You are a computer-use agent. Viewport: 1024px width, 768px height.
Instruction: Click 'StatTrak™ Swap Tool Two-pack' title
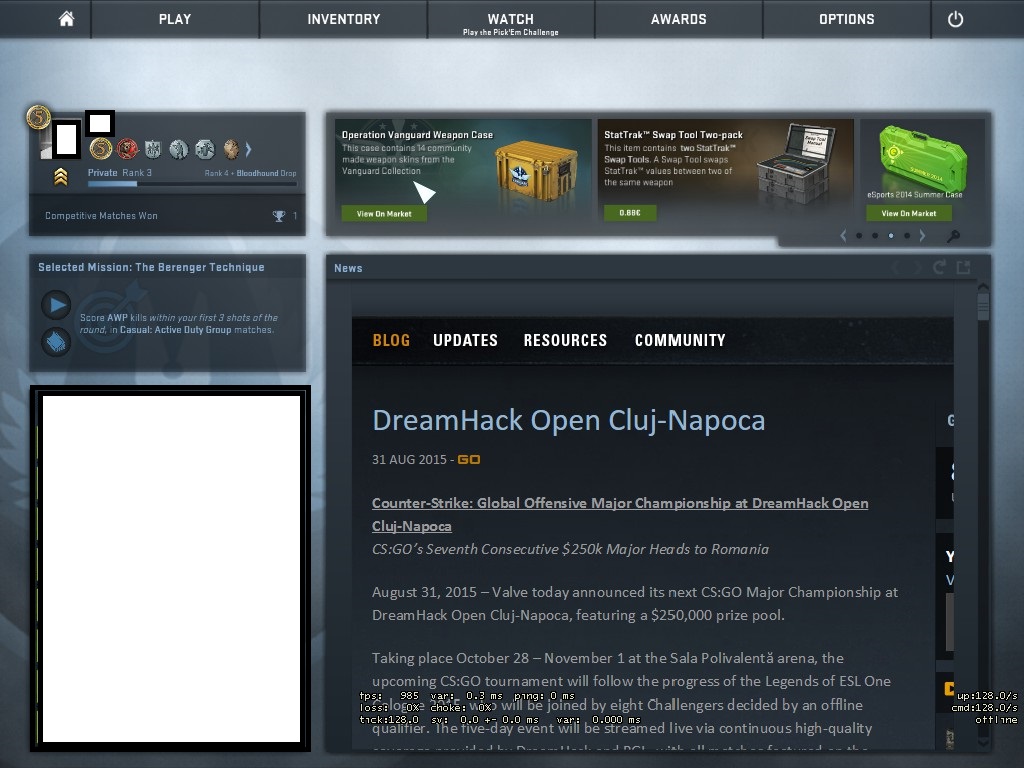[673, 135]
